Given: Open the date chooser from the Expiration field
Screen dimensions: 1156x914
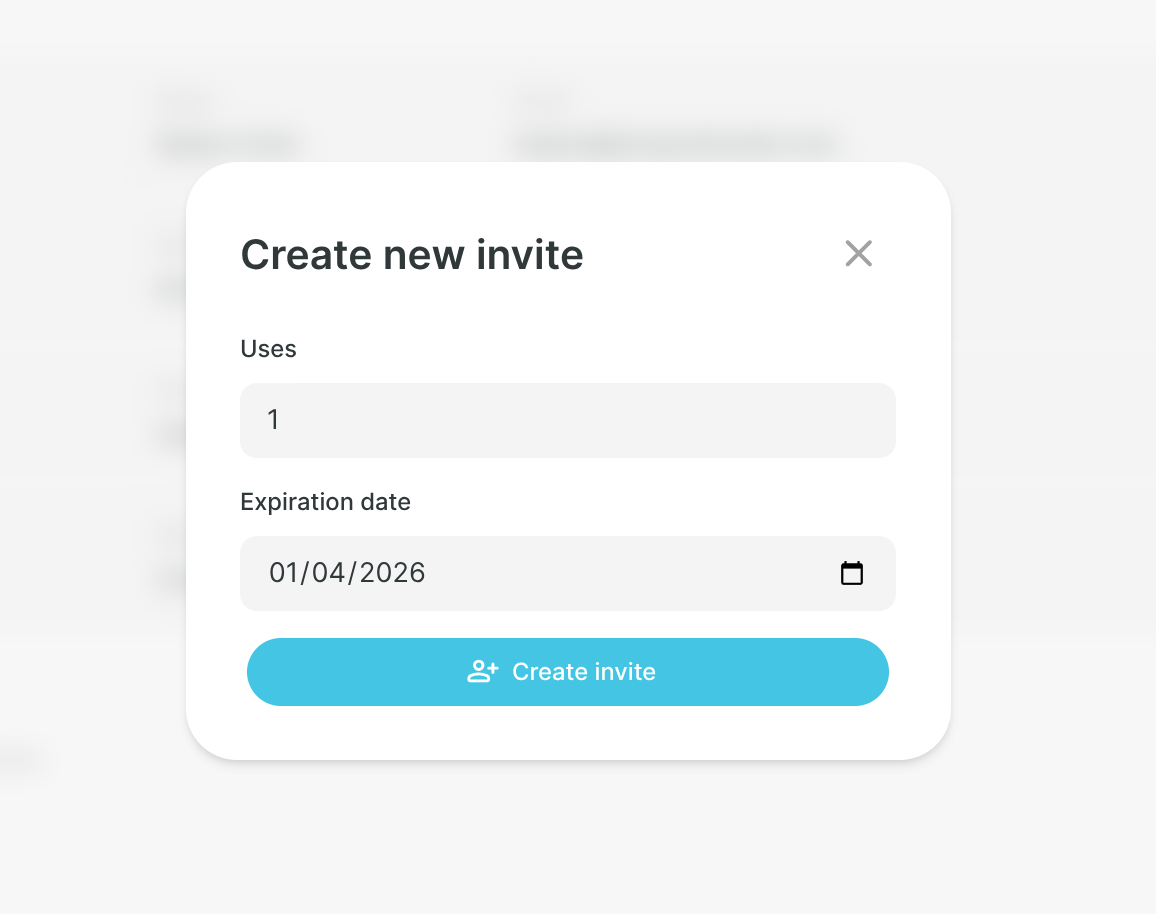Looking at the screenshot, I should point(852,573).
